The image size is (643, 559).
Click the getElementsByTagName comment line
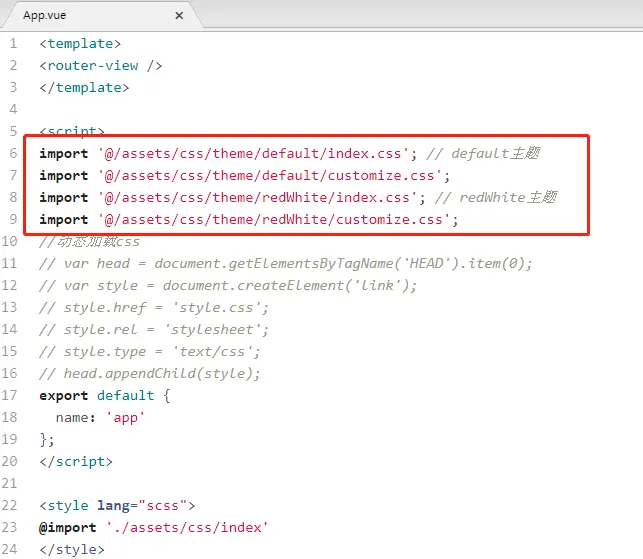(286, 264)
